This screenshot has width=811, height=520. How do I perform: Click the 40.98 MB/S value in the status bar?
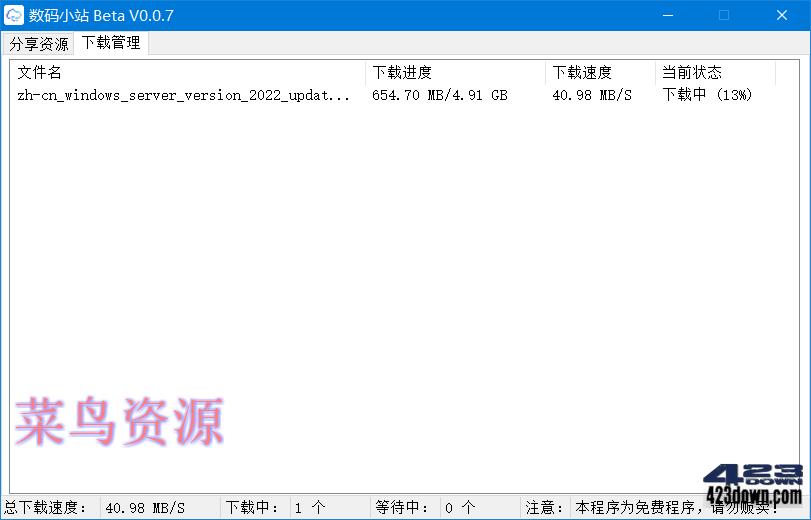point(145,508)
